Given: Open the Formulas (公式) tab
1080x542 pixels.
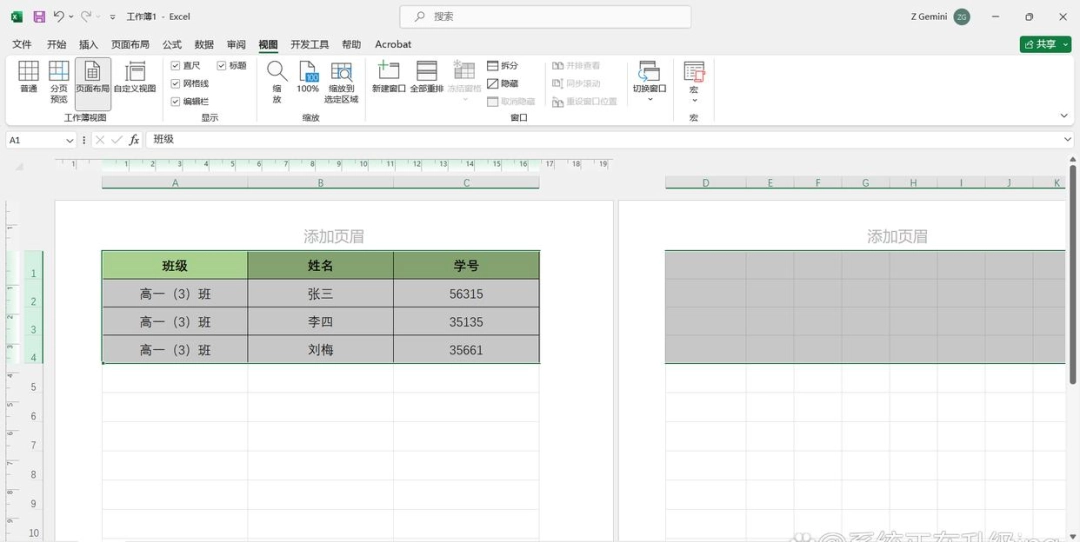Looking at the screenshot, I should 172,44.
